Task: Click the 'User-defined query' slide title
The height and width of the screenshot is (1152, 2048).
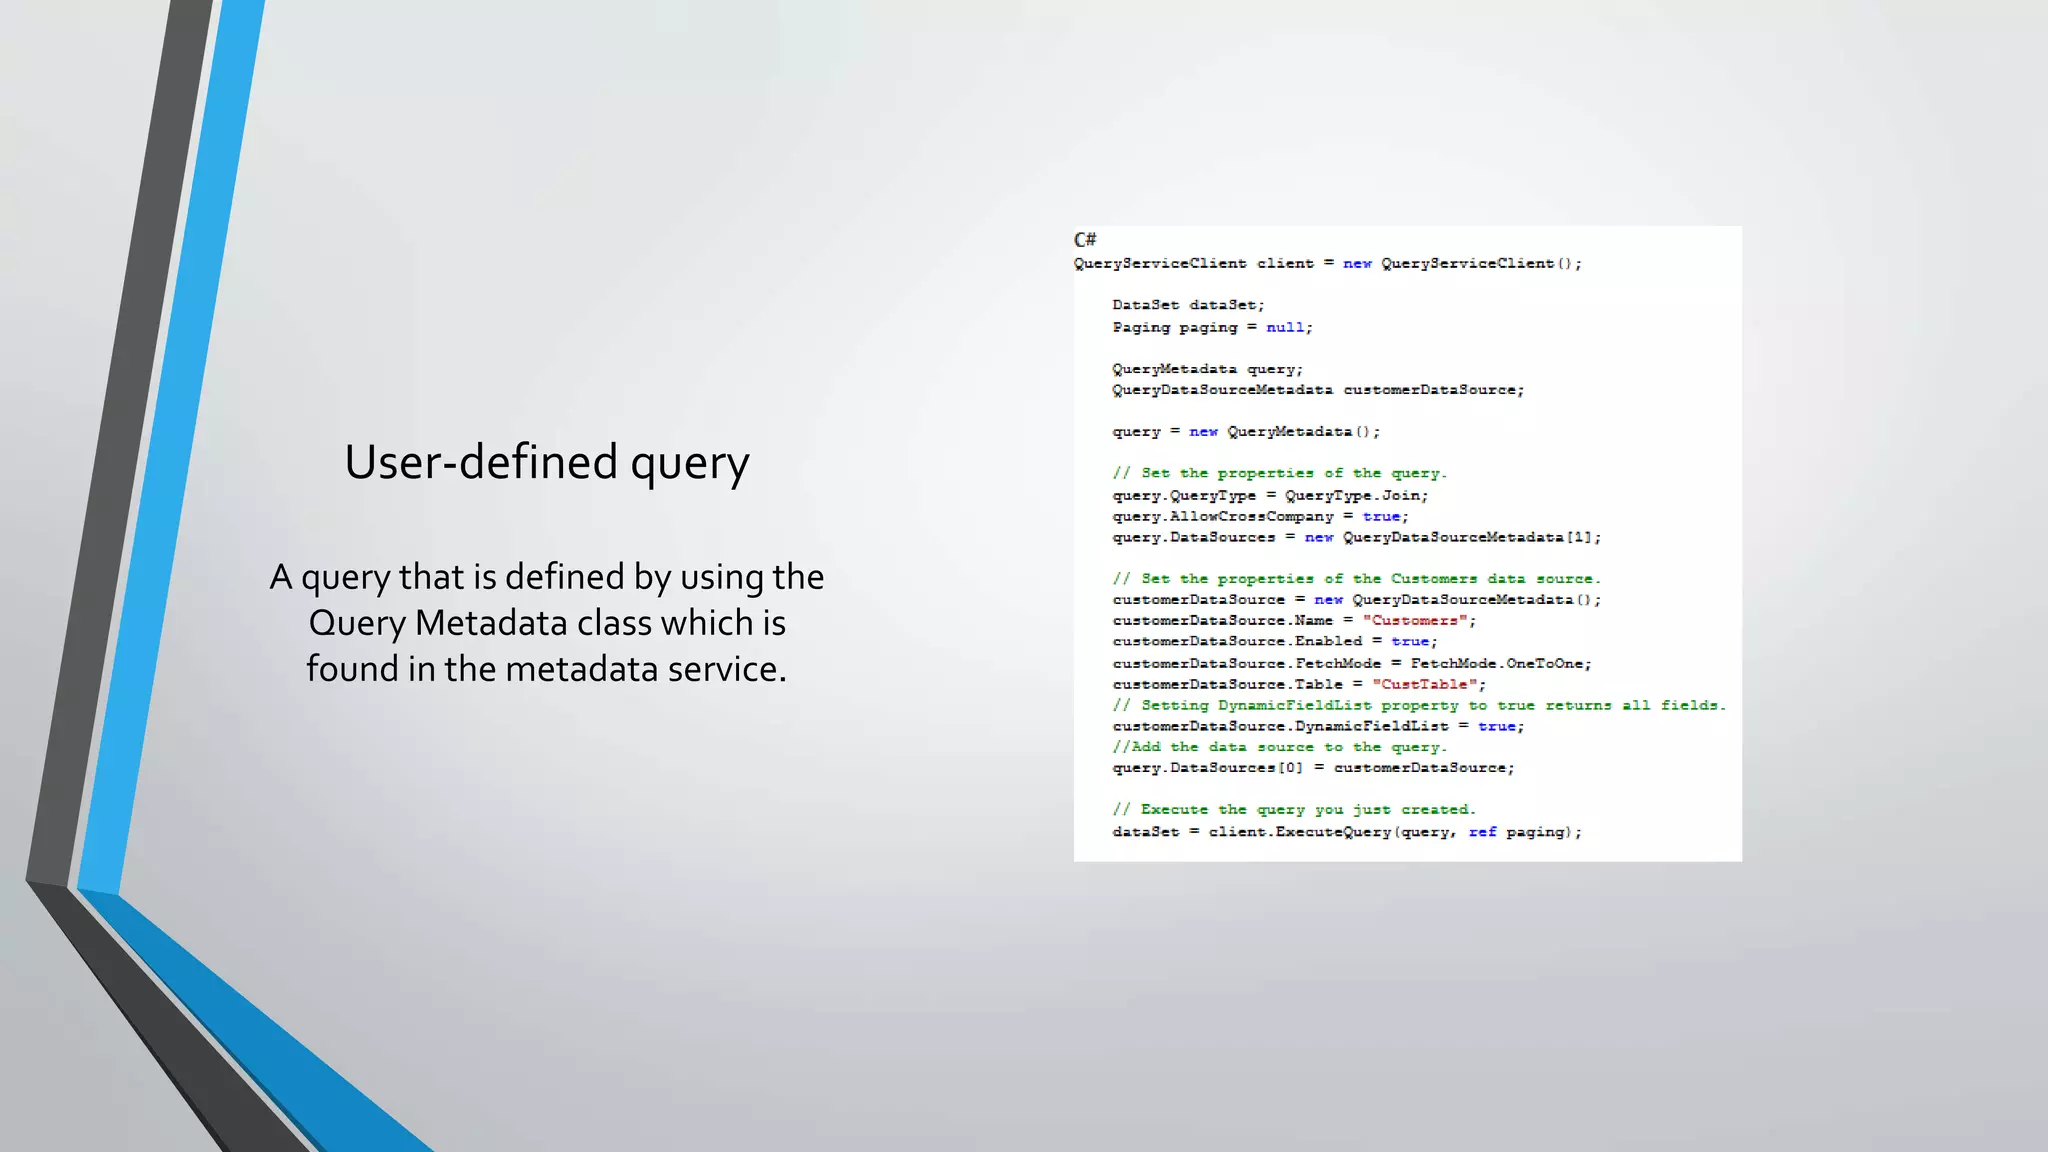Action: click(547, 463)
